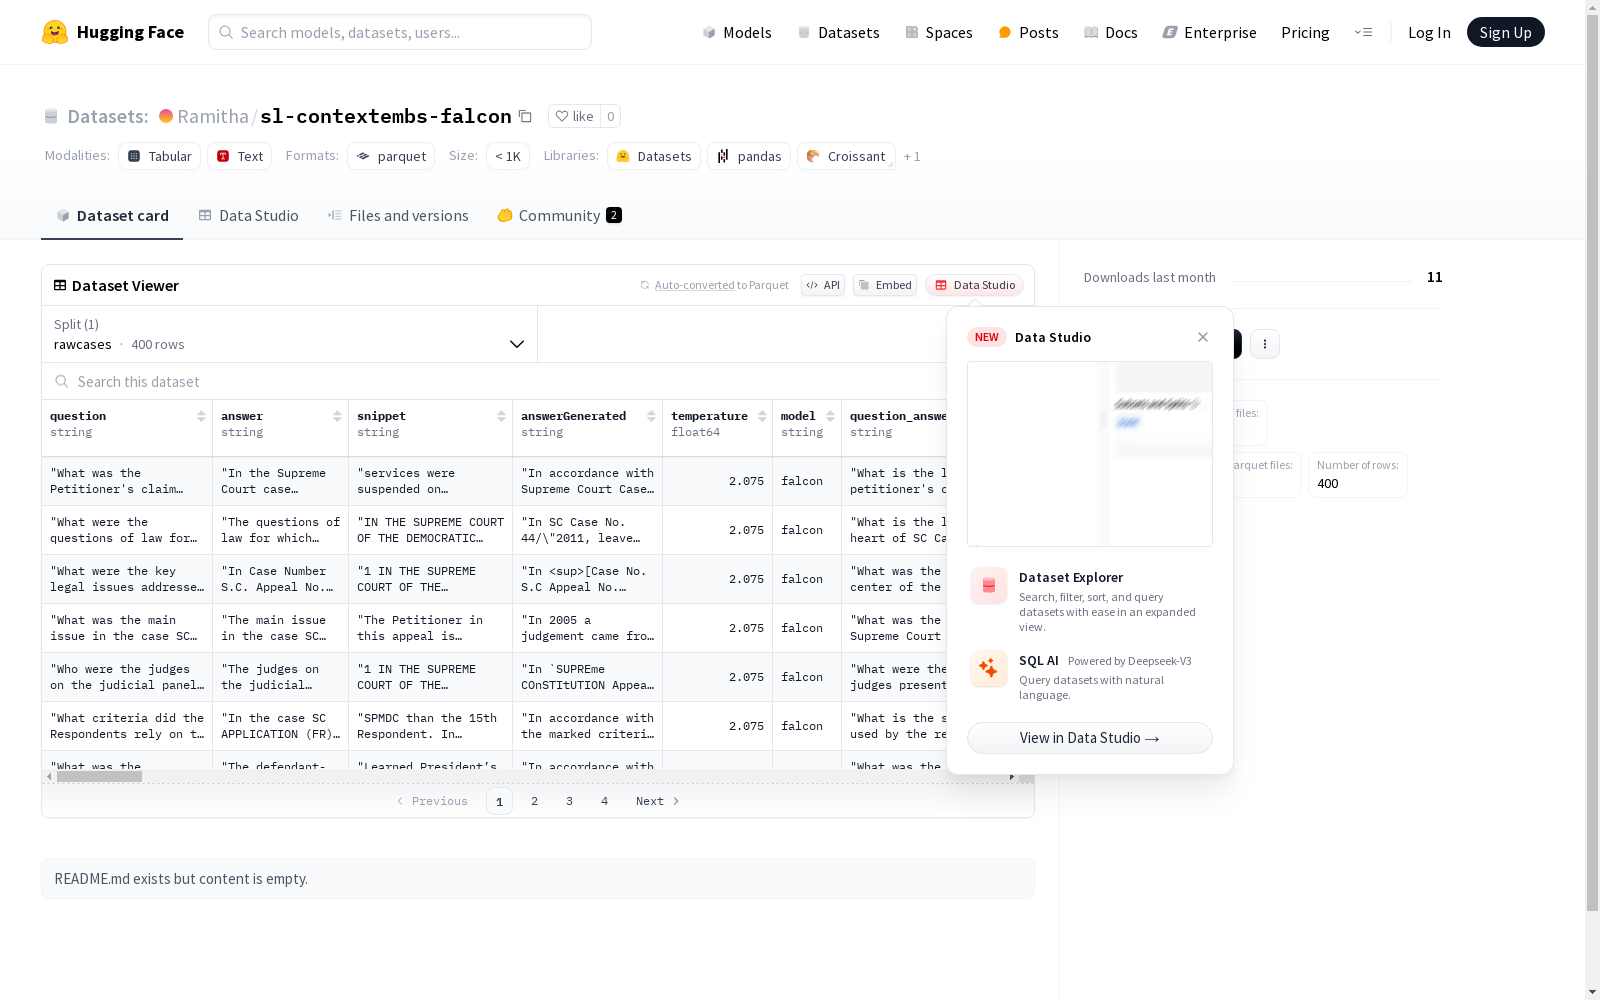Select cell "What was the Petitioner's claim…
This screenshot has height=1000, width=1600.
(x=127, y=481)
